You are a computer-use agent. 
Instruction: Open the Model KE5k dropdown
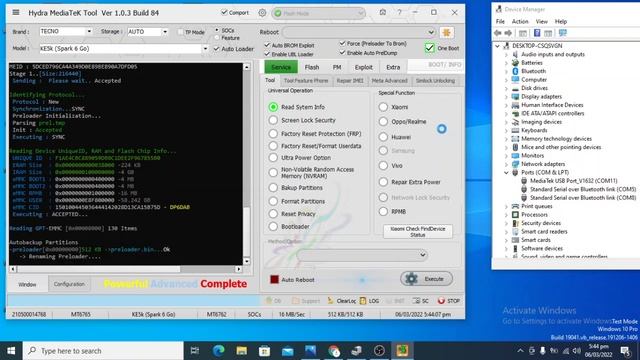tap(205, 49)
